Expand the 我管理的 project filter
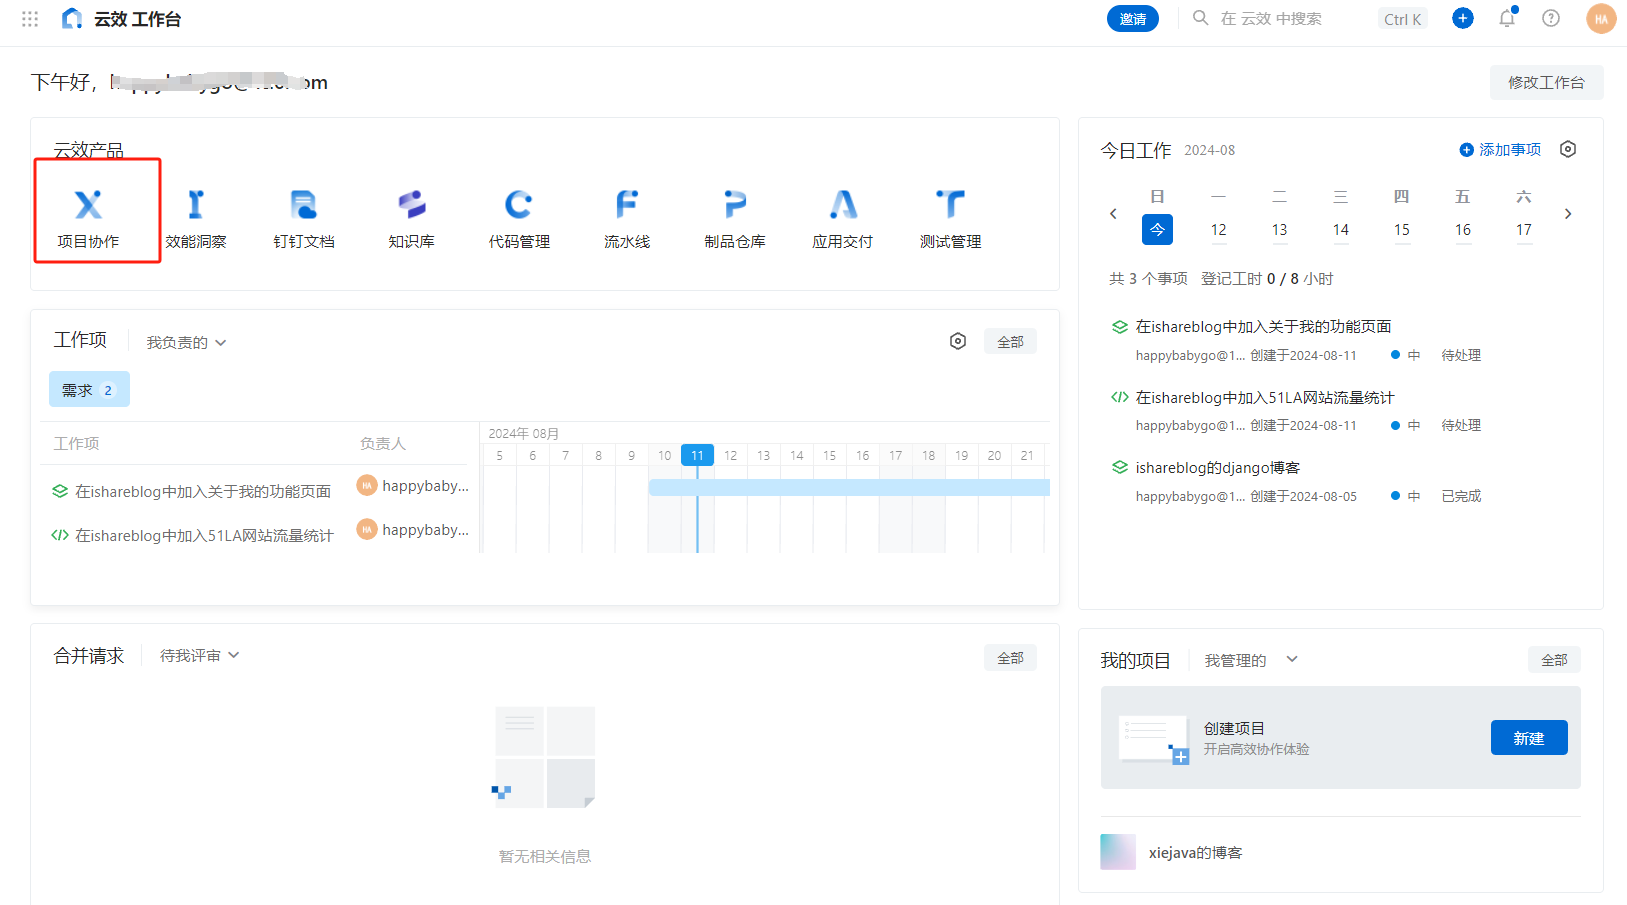Viewport: 1627px width, 905px height. (x=1250, y=660)
